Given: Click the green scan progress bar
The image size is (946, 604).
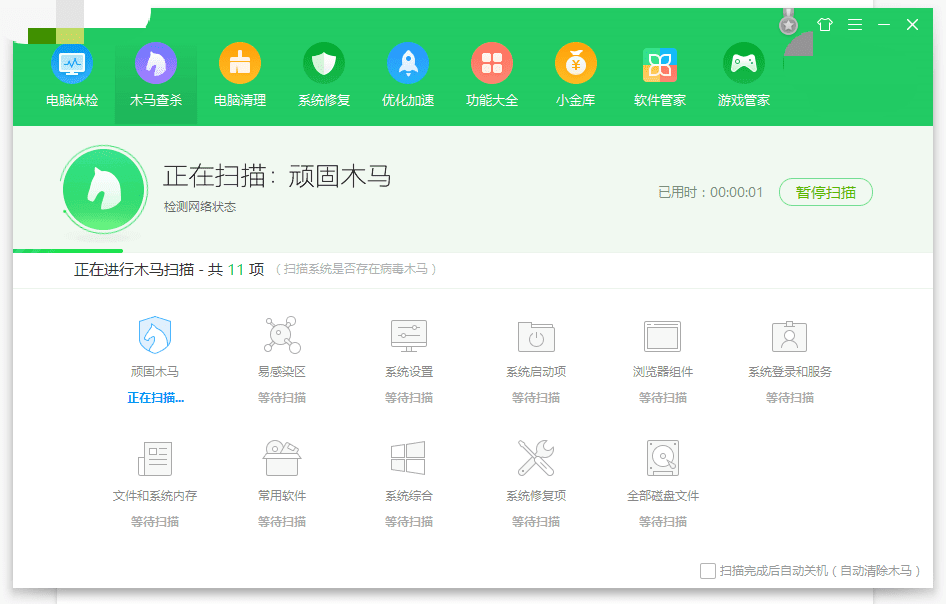Looking at the screenshot, I should click(x=68, y=250).
